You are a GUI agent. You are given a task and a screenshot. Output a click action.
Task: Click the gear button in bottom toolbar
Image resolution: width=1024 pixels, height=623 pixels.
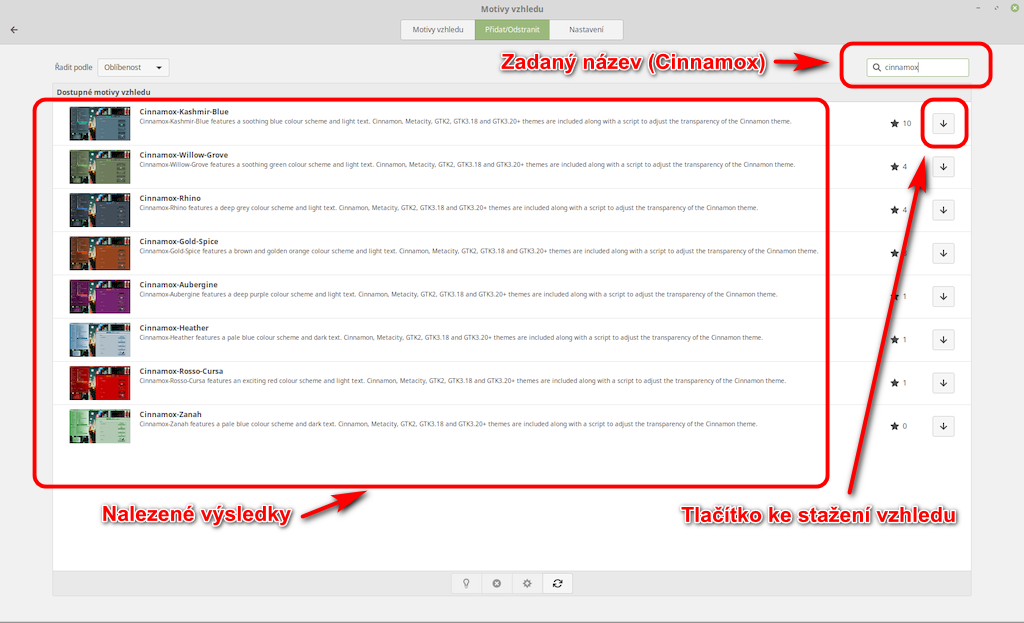coord(527,583)
